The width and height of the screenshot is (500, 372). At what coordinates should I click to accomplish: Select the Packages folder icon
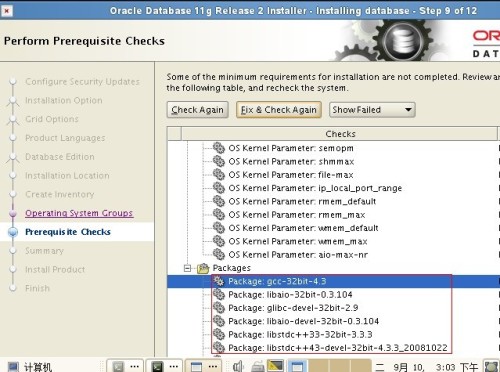pos(203,268)
